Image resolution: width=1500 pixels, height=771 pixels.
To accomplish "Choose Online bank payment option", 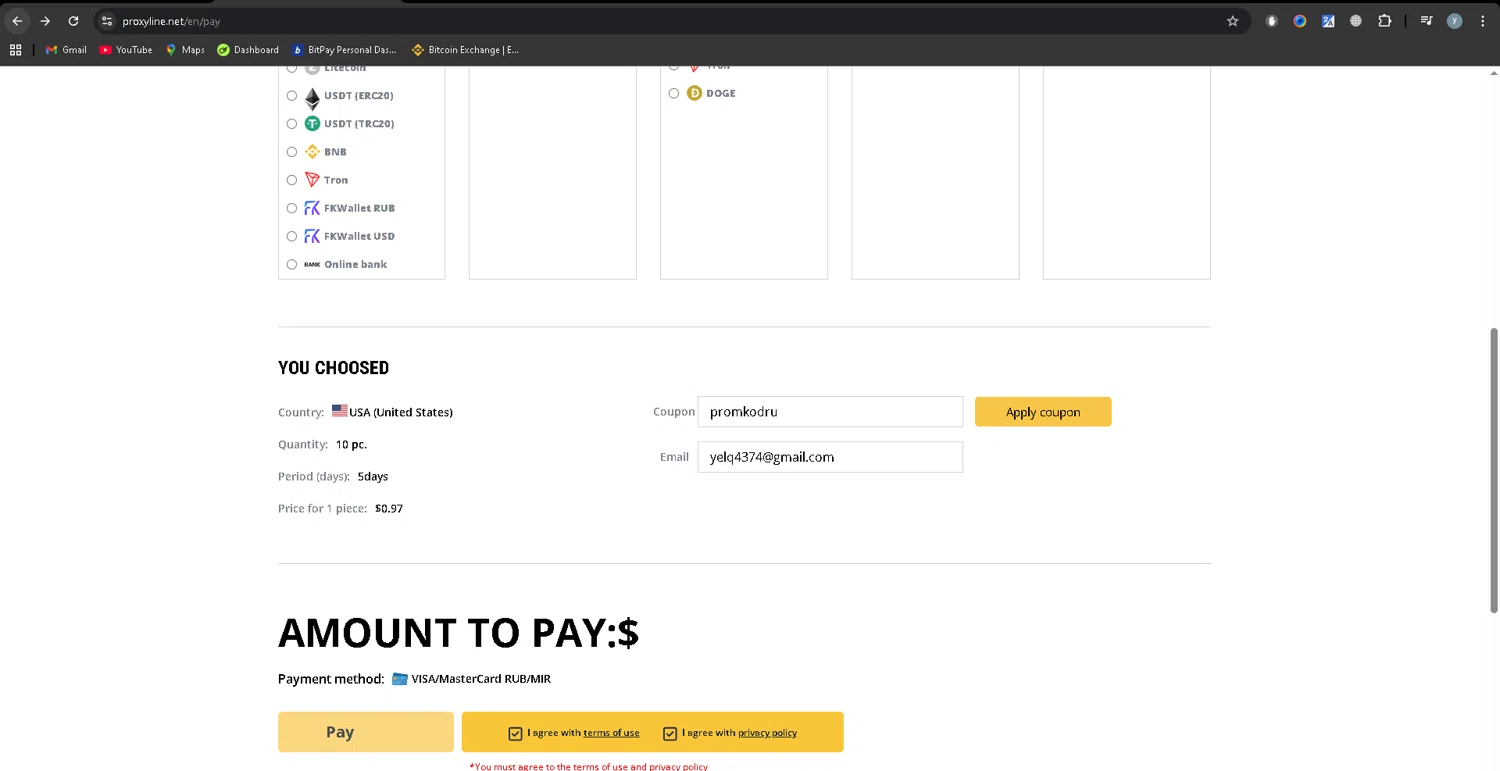I will (292, 264).
